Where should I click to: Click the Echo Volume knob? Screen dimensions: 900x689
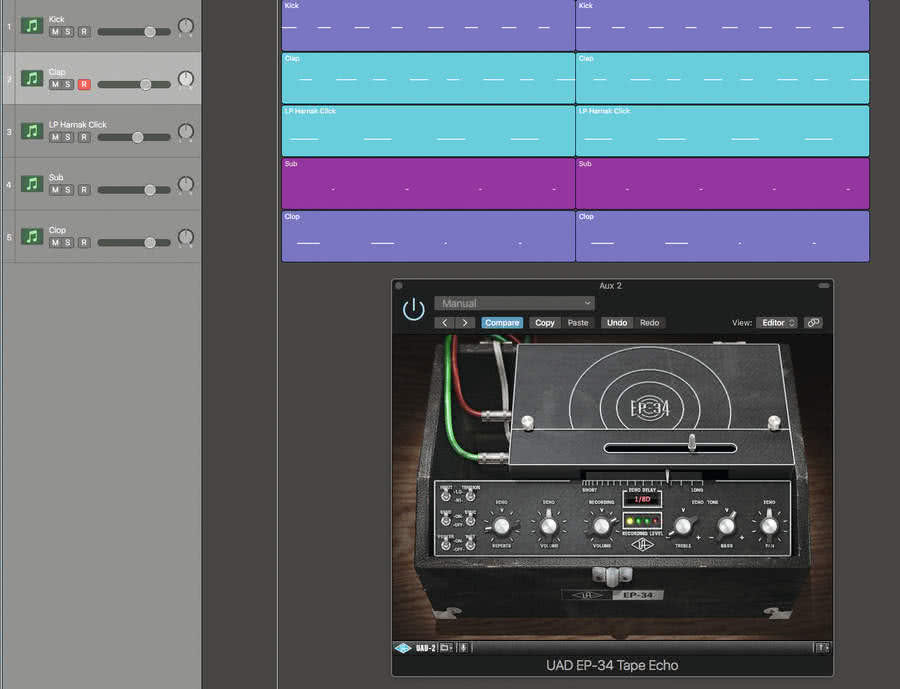(x=549, y=526)
